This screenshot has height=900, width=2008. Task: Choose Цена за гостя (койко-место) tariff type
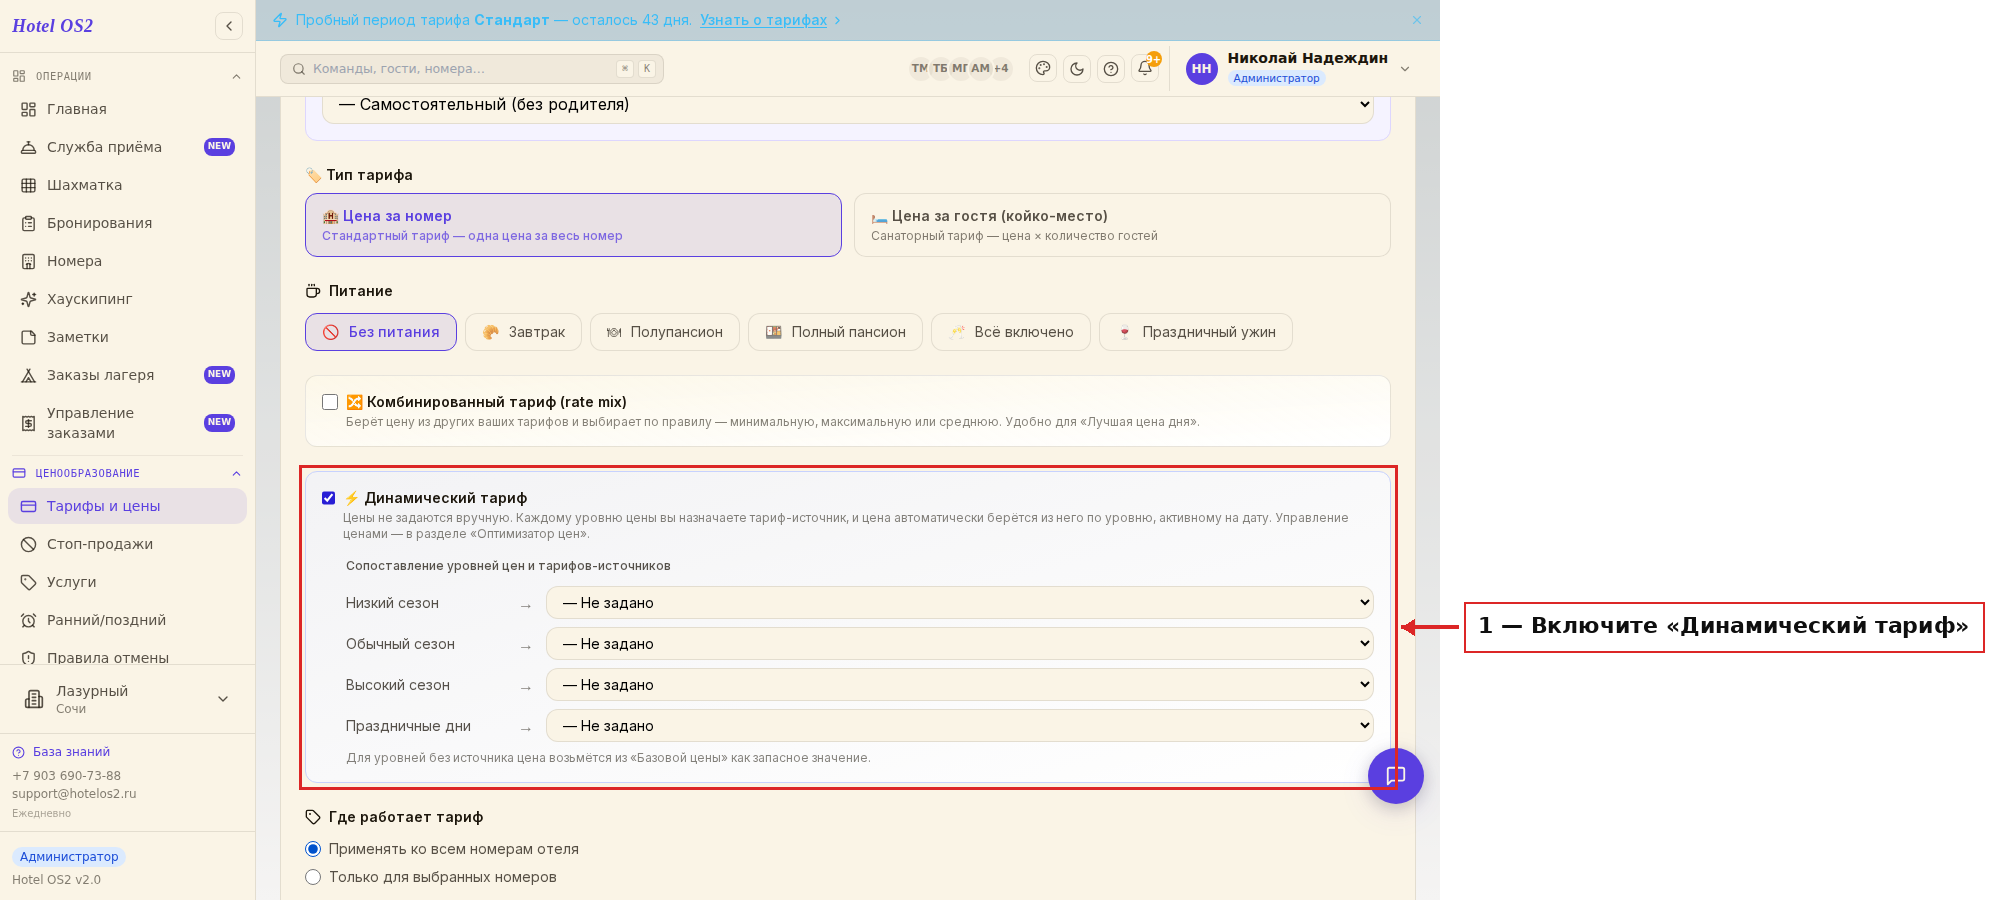[1122, 225]
